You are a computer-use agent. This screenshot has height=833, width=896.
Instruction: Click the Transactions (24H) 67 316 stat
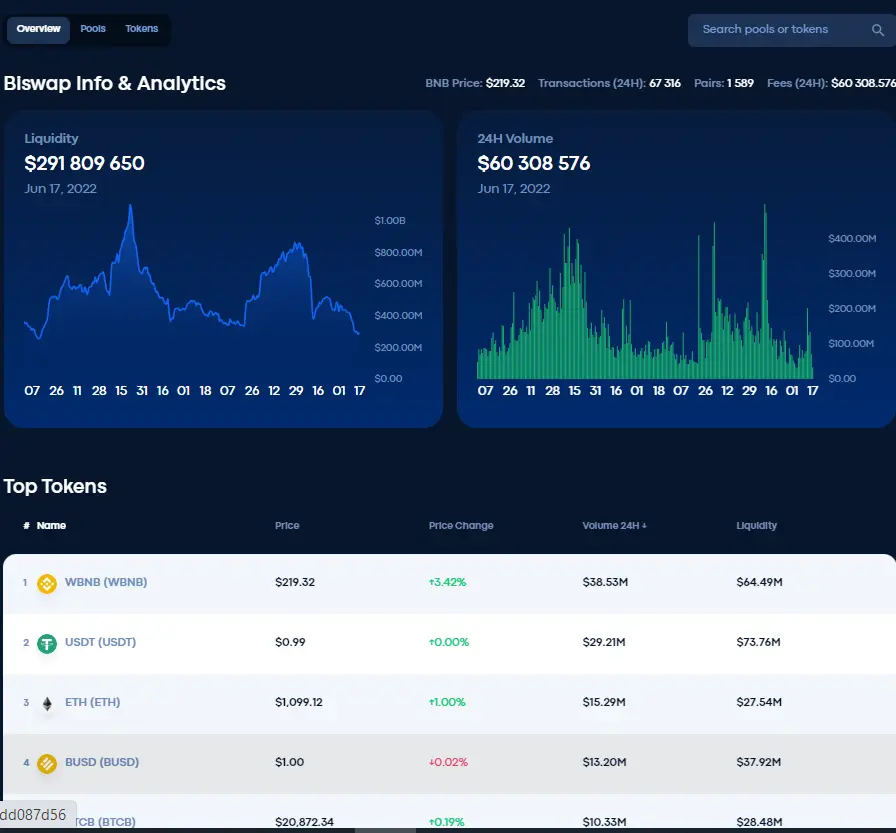click(x=609, y=83)
